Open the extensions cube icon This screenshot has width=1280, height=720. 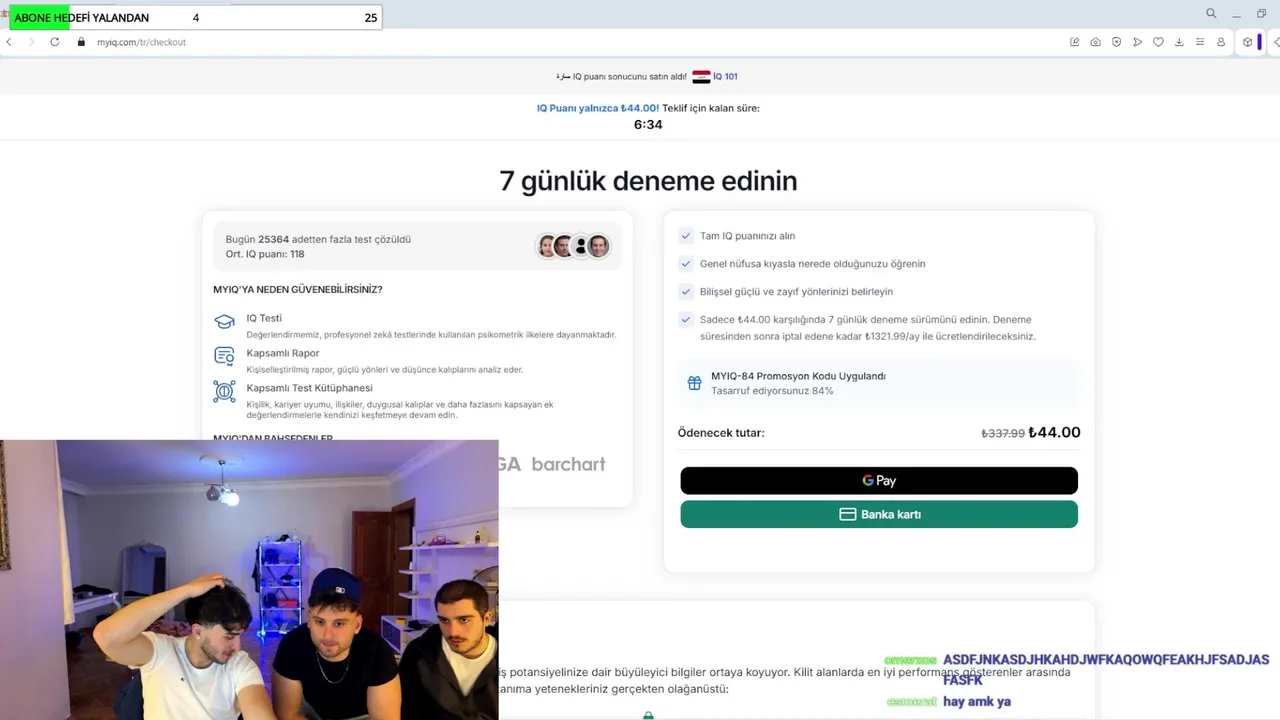(1248, 42)
